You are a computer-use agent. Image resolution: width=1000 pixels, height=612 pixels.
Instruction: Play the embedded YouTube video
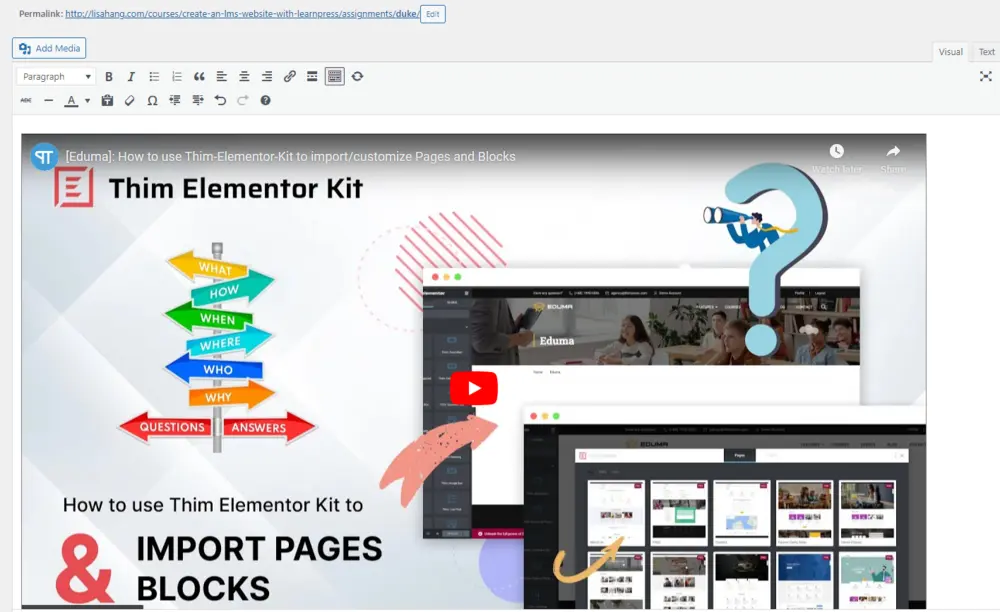473,388
